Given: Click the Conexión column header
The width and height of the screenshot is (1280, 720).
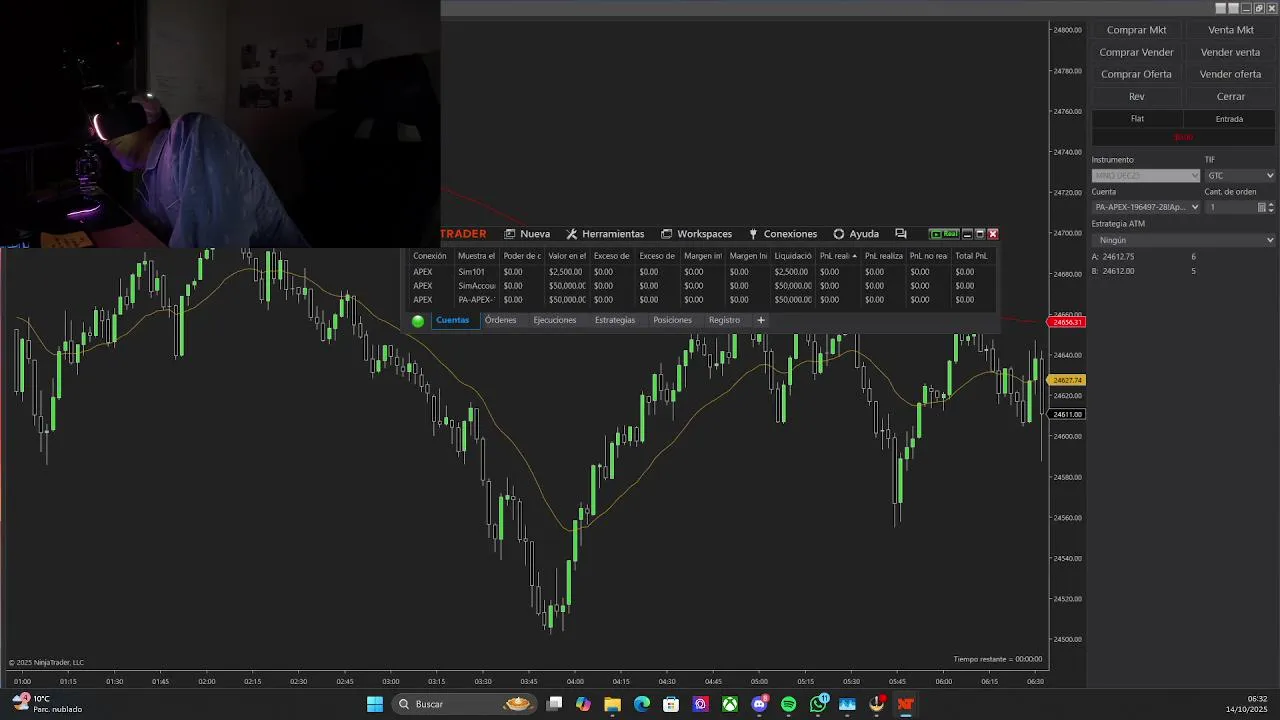Looking at the screenshot, I should click(x=430, y=256).
